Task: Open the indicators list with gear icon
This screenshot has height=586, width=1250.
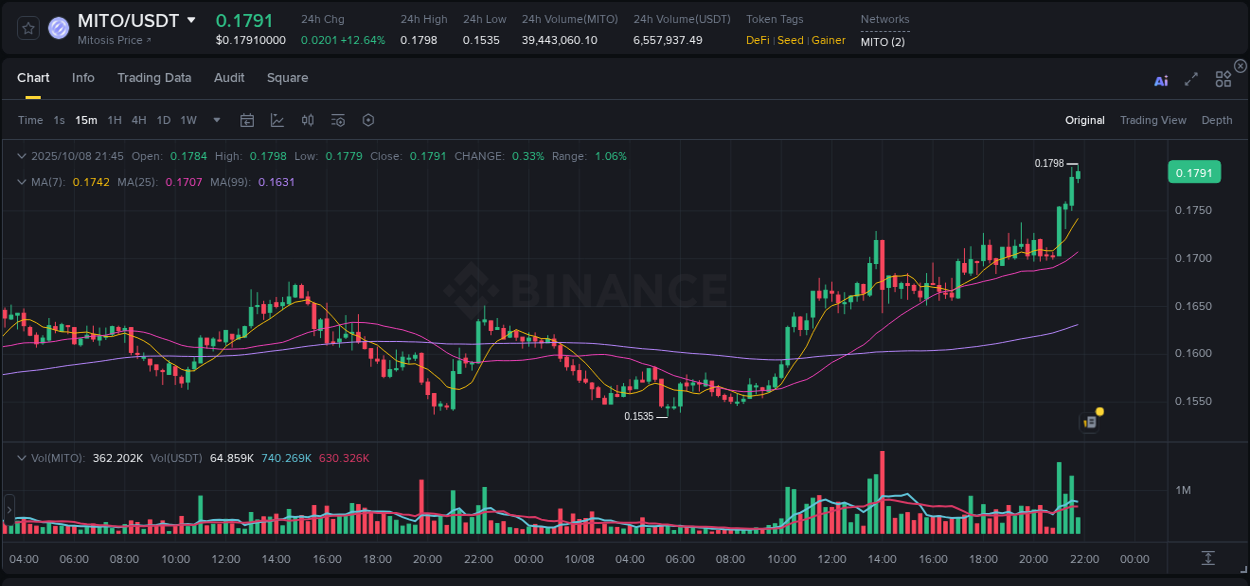Action: point(337,120)
